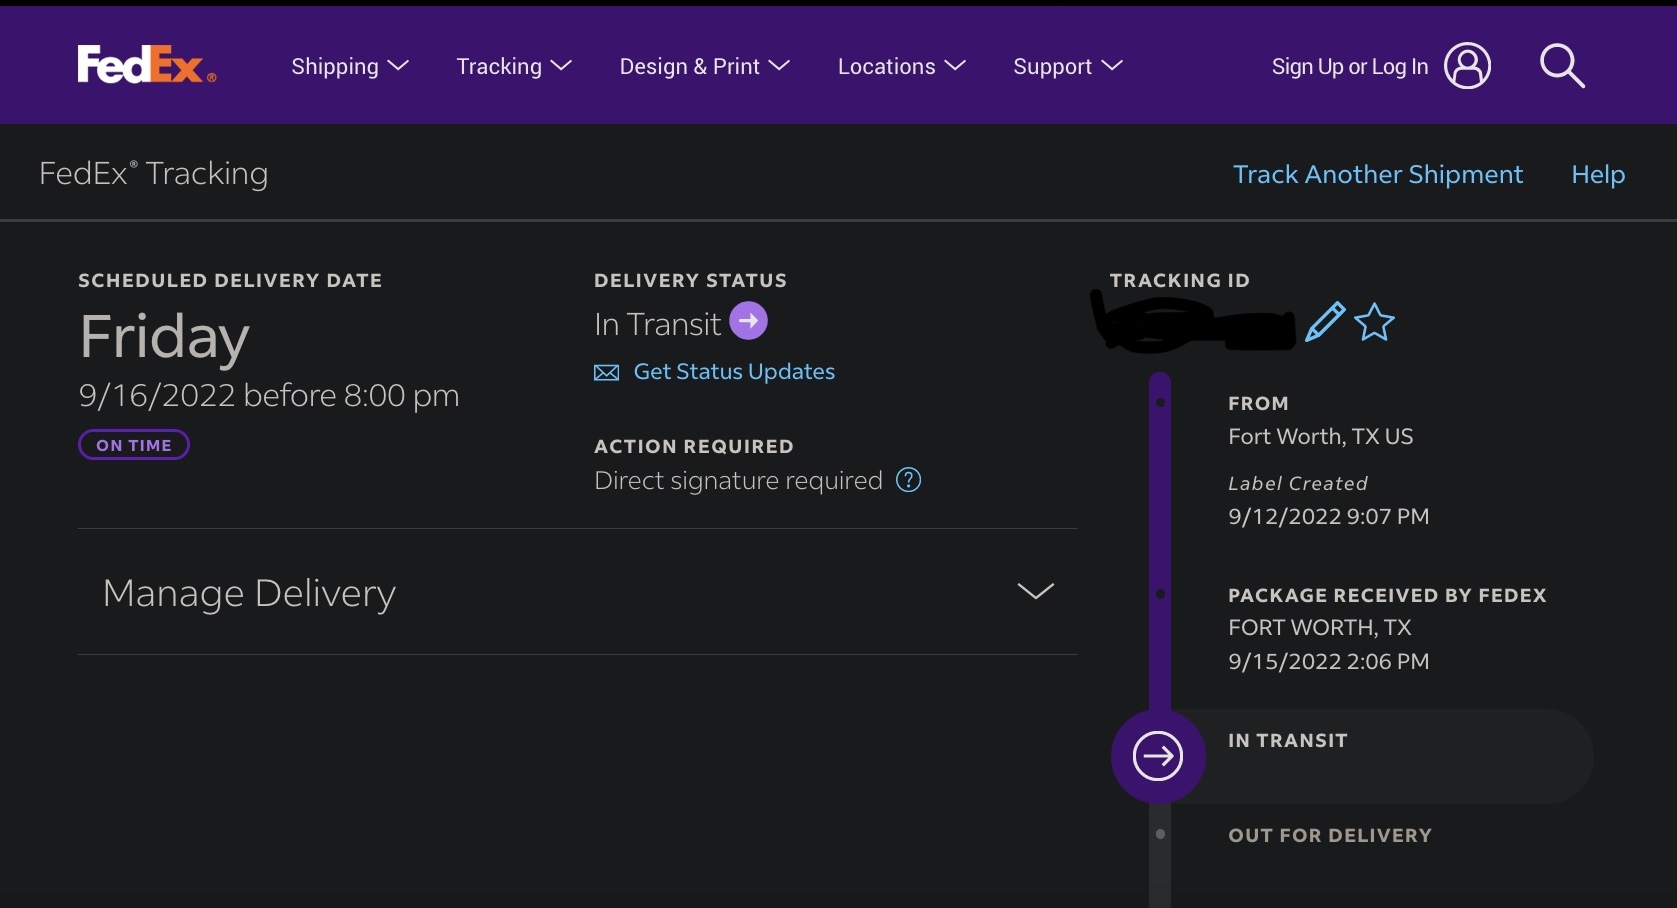Click the FedEx logo

tap(146, 65)
